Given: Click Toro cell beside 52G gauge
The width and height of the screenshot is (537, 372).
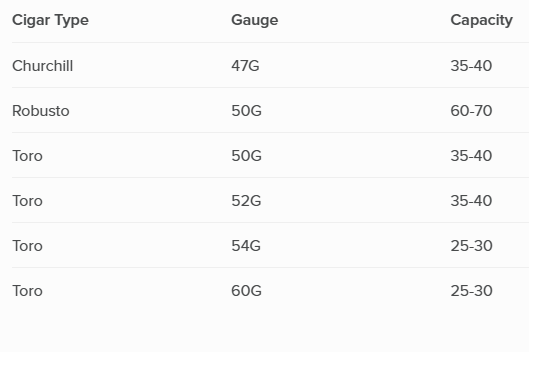Looking at the screenshot, I should point(27,201).
